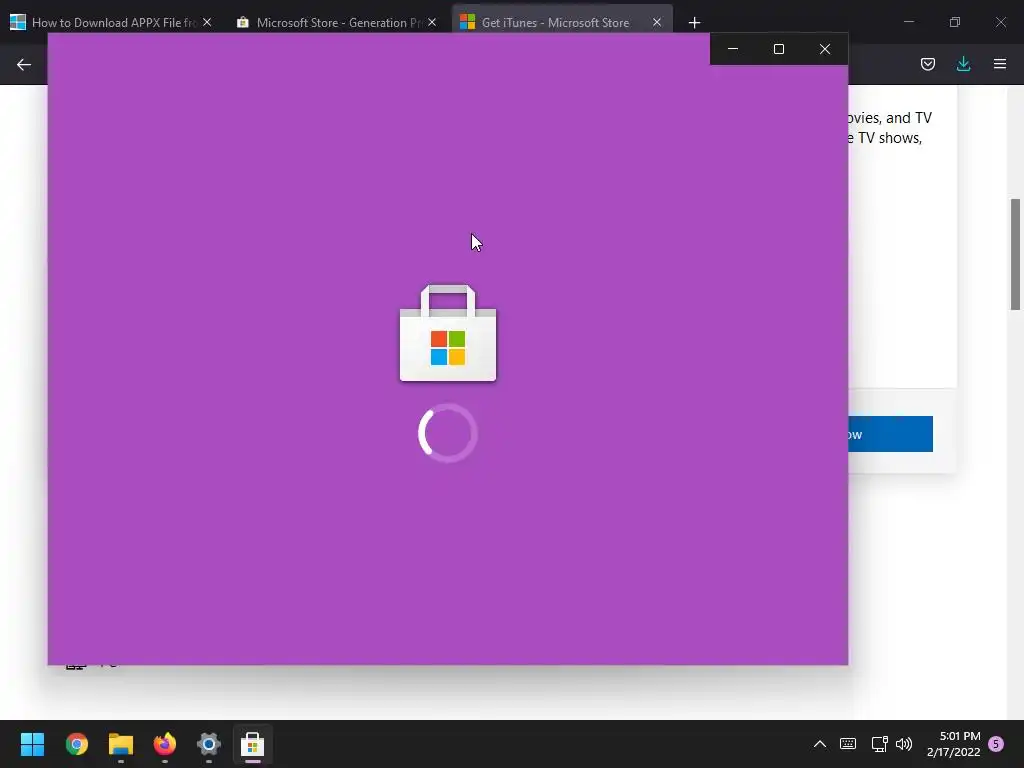This screenshot has height=768, width=1024.
Task: Open the volume control tray icon
Action: (904, 744)
